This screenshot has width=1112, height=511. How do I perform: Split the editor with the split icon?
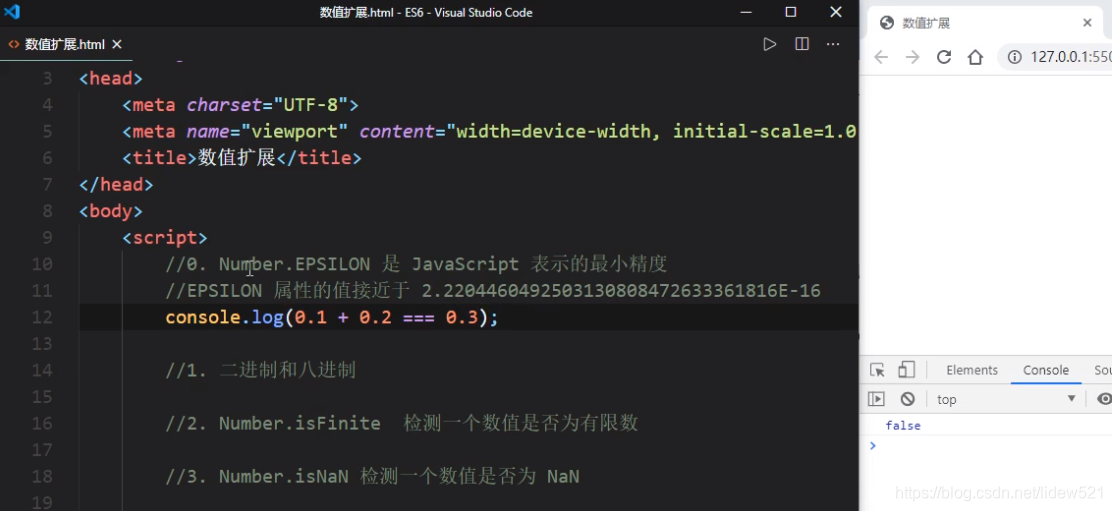pos(802,44)
